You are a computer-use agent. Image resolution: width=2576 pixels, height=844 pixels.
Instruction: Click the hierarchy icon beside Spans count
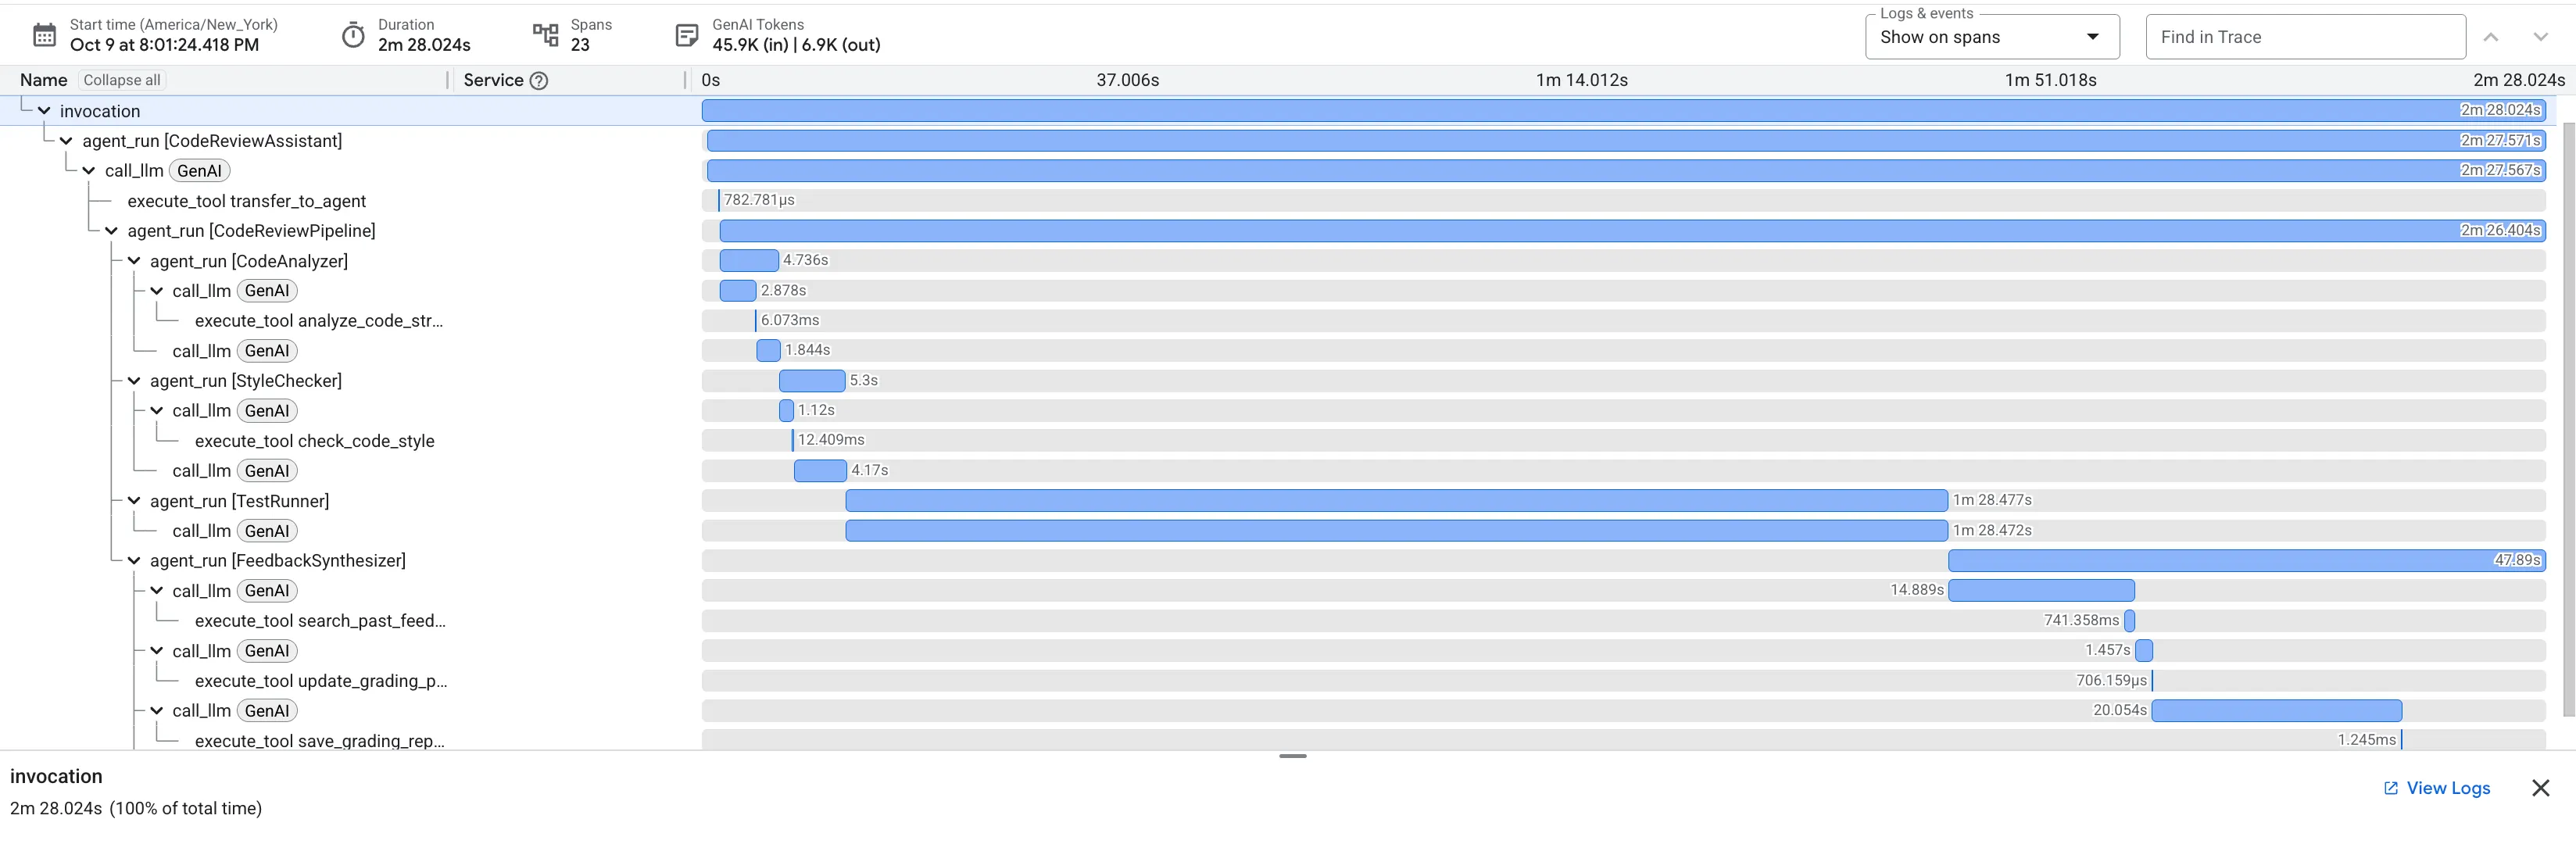pyautogui.click(x=546, y=34)
